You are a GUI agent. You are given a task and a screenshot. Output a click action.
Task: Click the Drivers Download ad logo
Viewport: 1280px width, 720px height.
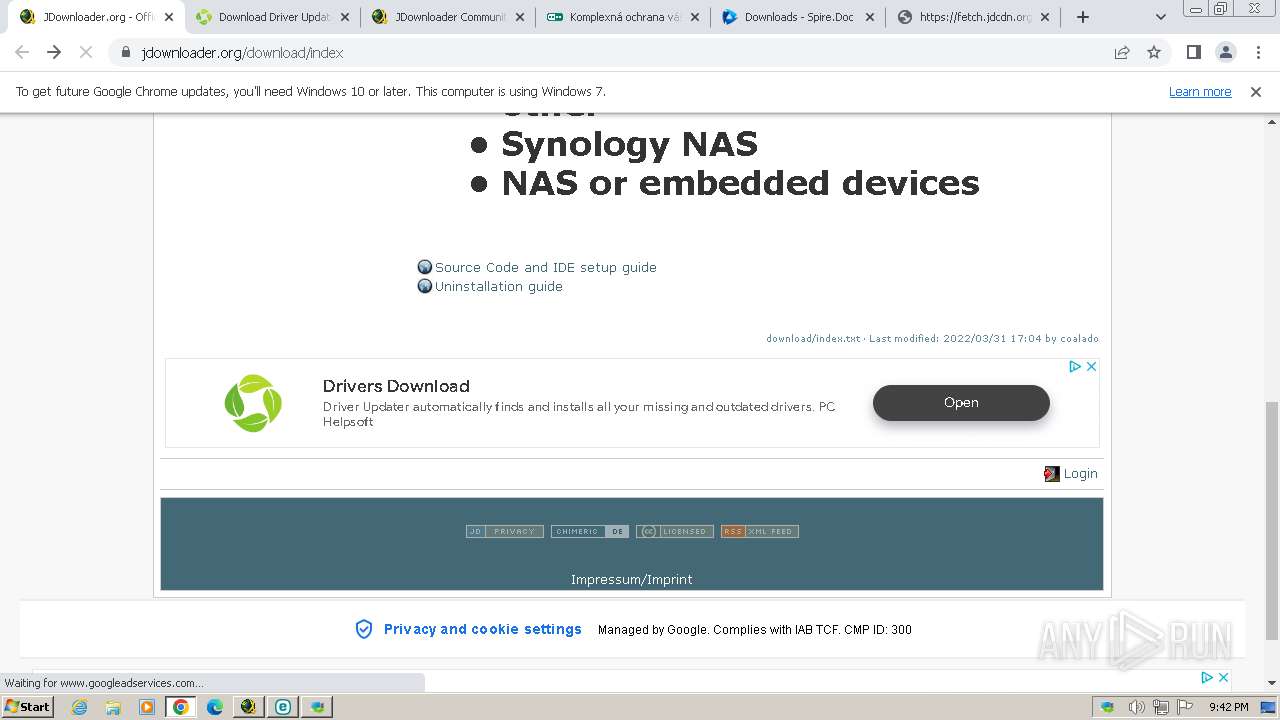pos(253,403)
